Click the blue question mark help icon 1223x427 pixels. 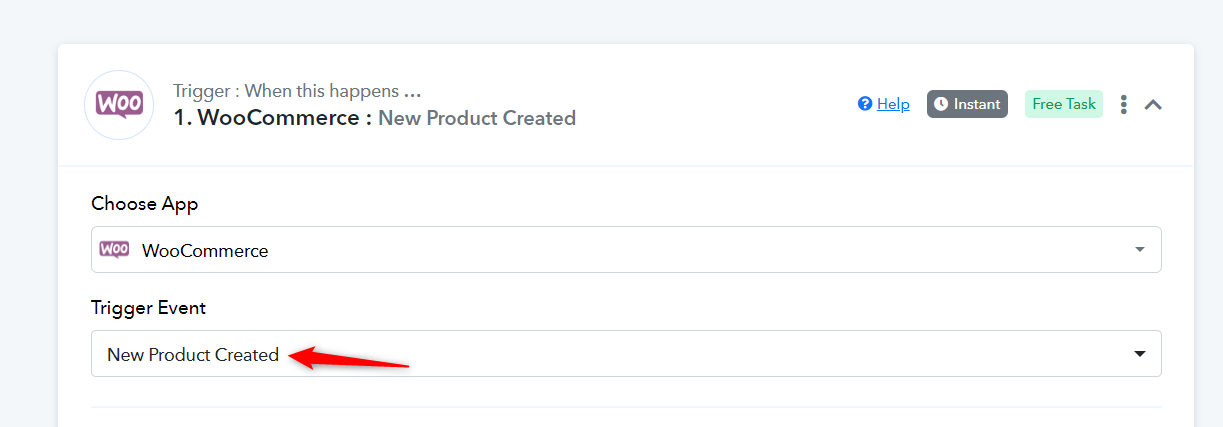point(865,104)
